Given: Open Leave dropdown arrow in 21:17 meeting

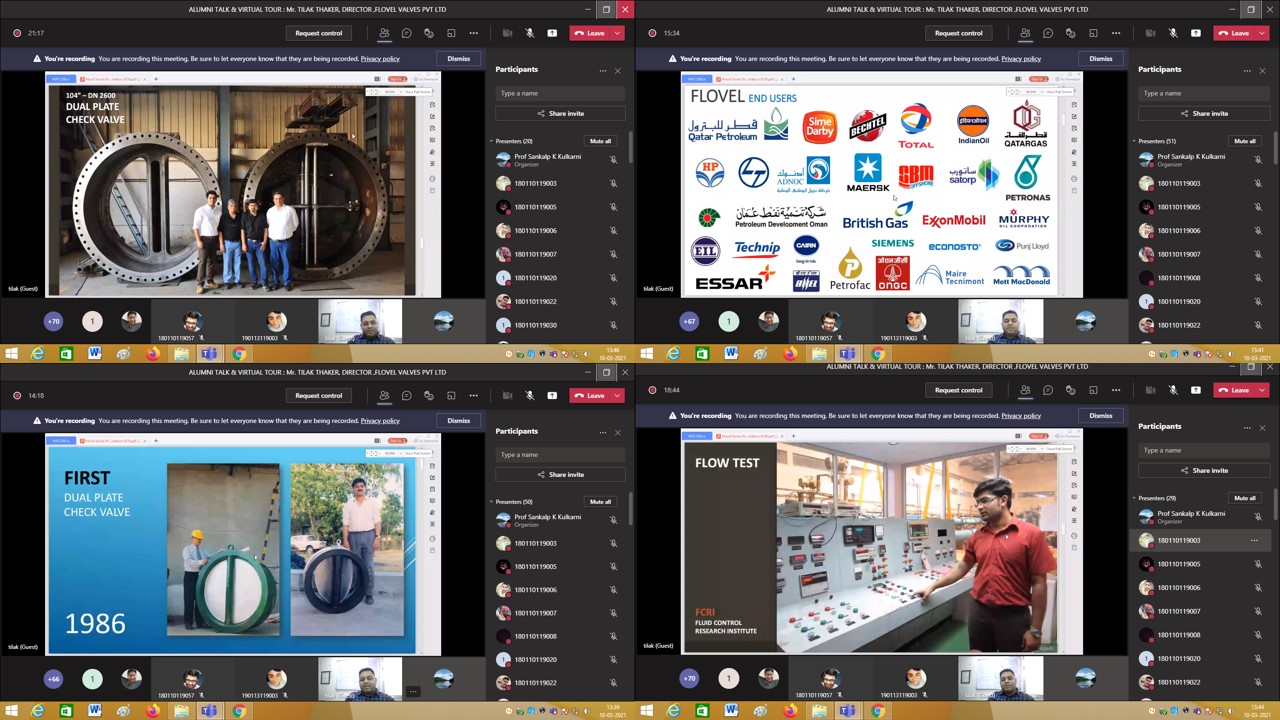Looking at the screenshot, I should pos(617,33).
